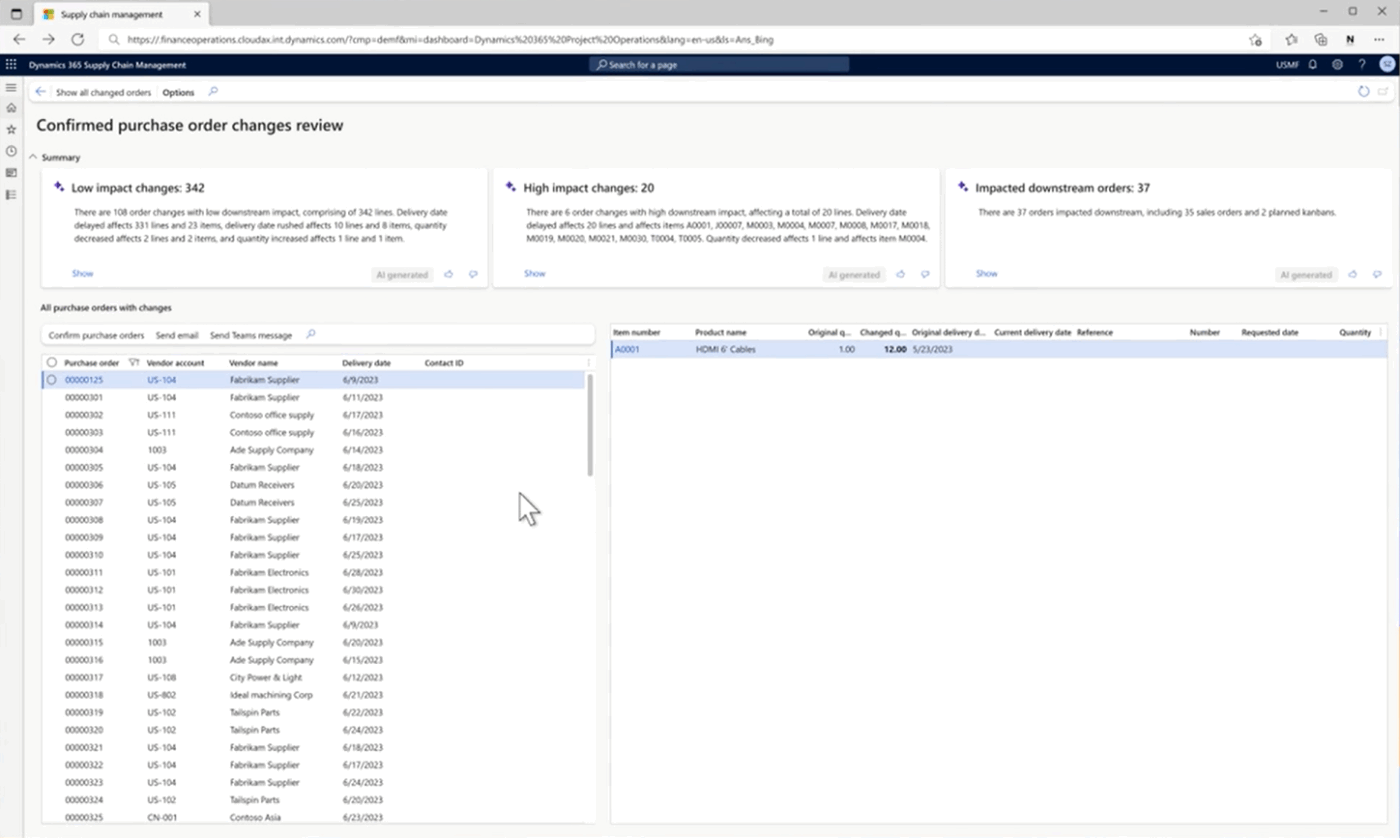
Task: Click Confirm purchase orders command
Action: click(96, 335)
